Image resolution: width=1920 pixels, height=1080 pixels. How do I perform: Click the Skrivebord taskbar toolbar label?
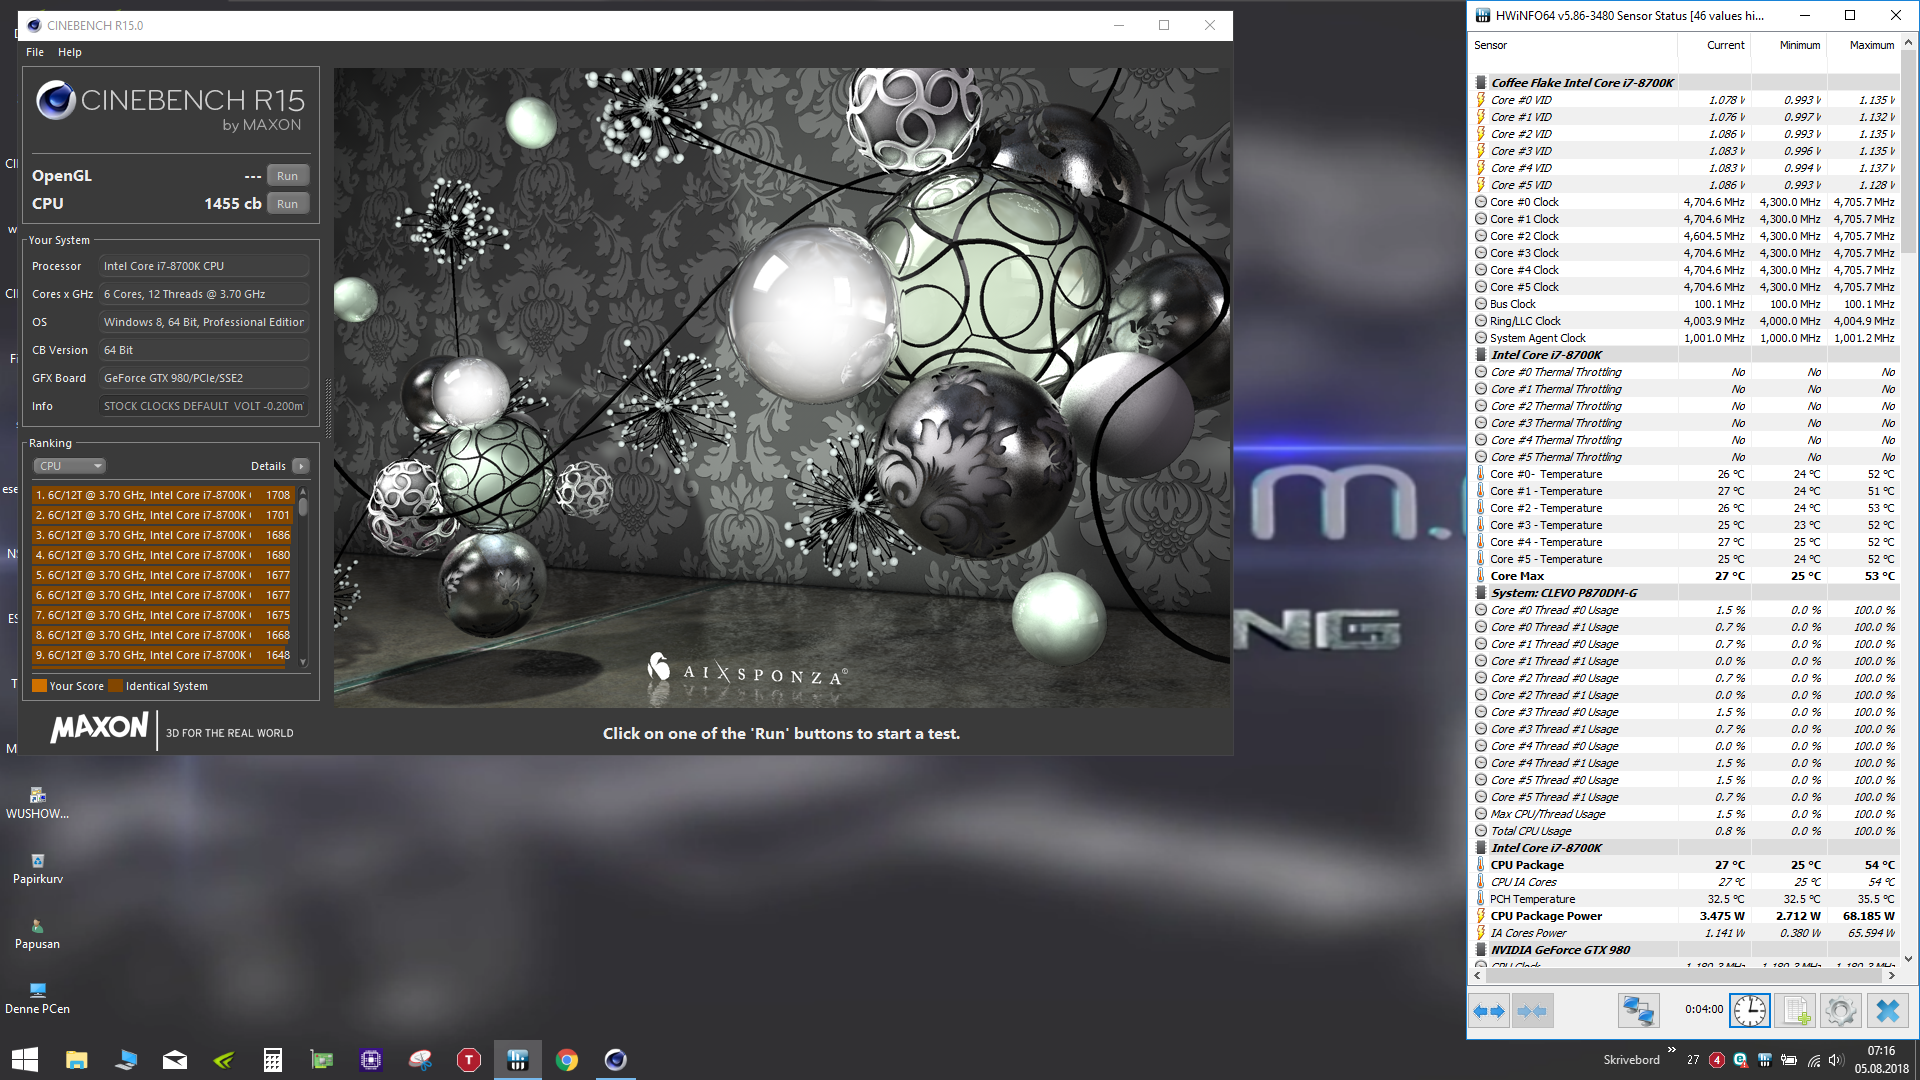(x=1632, y=1060)
